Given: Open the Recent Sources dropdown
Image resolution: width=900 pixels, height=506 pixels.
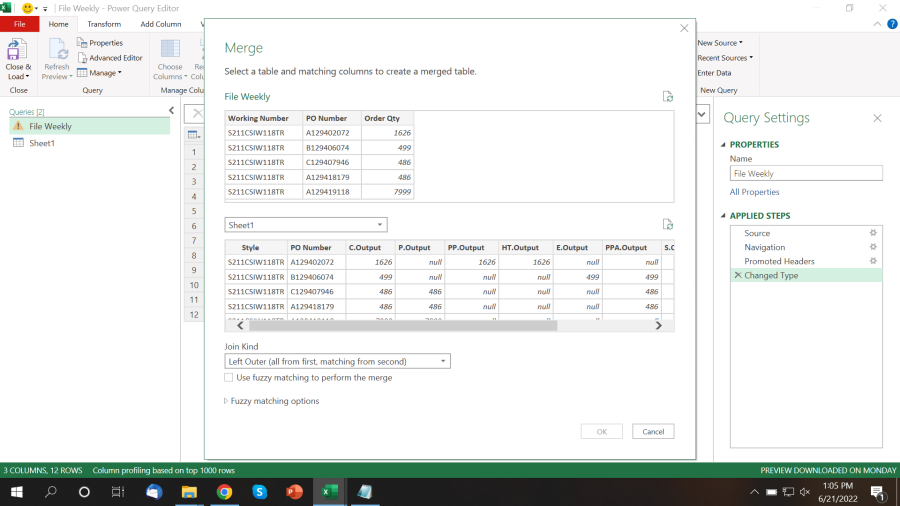Looking at the screenshot, I should pyautogui.click(x=725, y=58).
